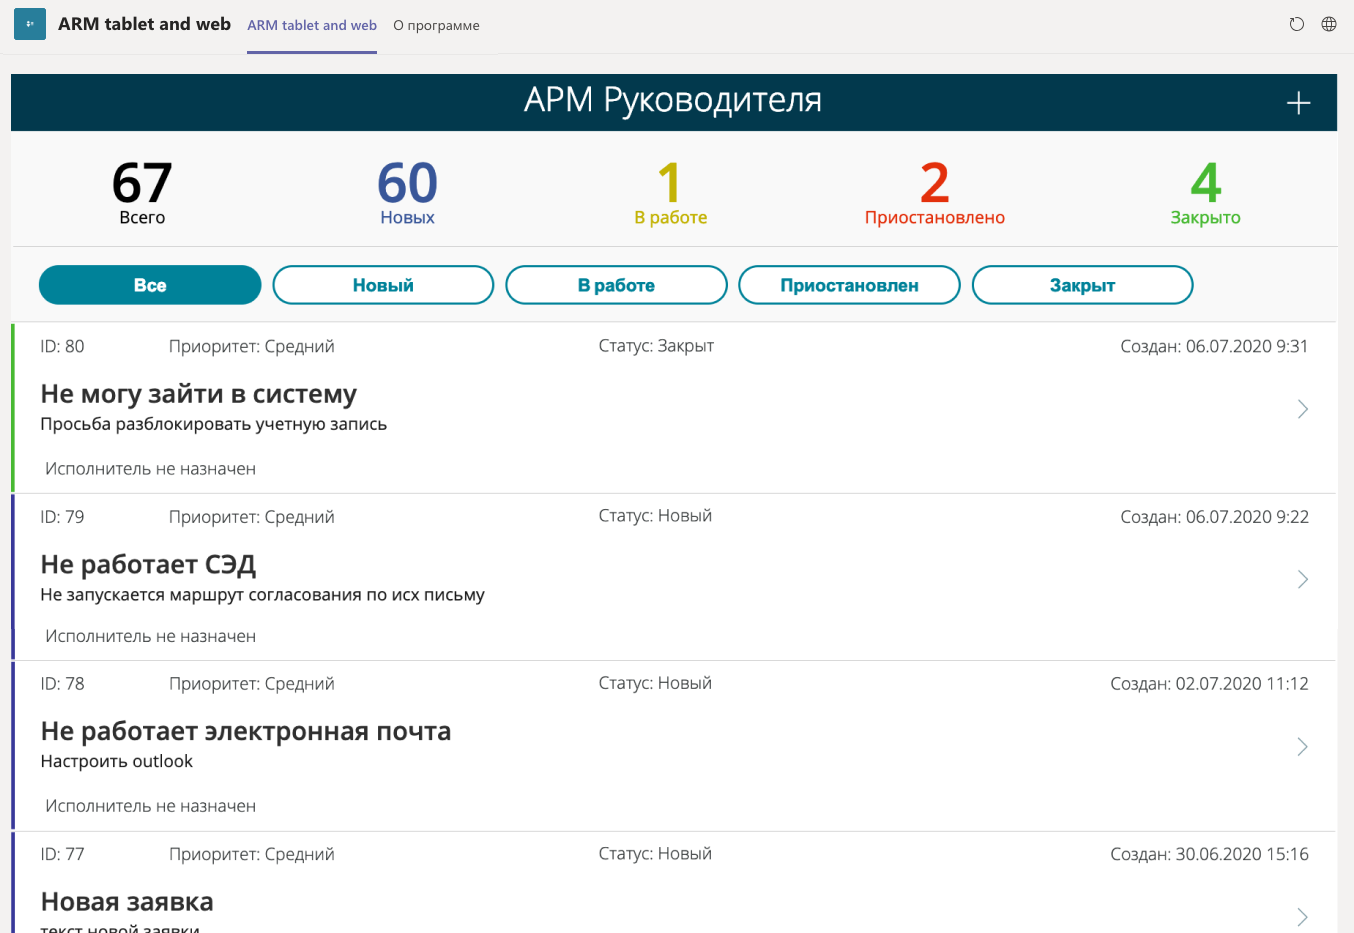Click the ID: 77 label
The image size is (1354, 933).
coord(62,854)
